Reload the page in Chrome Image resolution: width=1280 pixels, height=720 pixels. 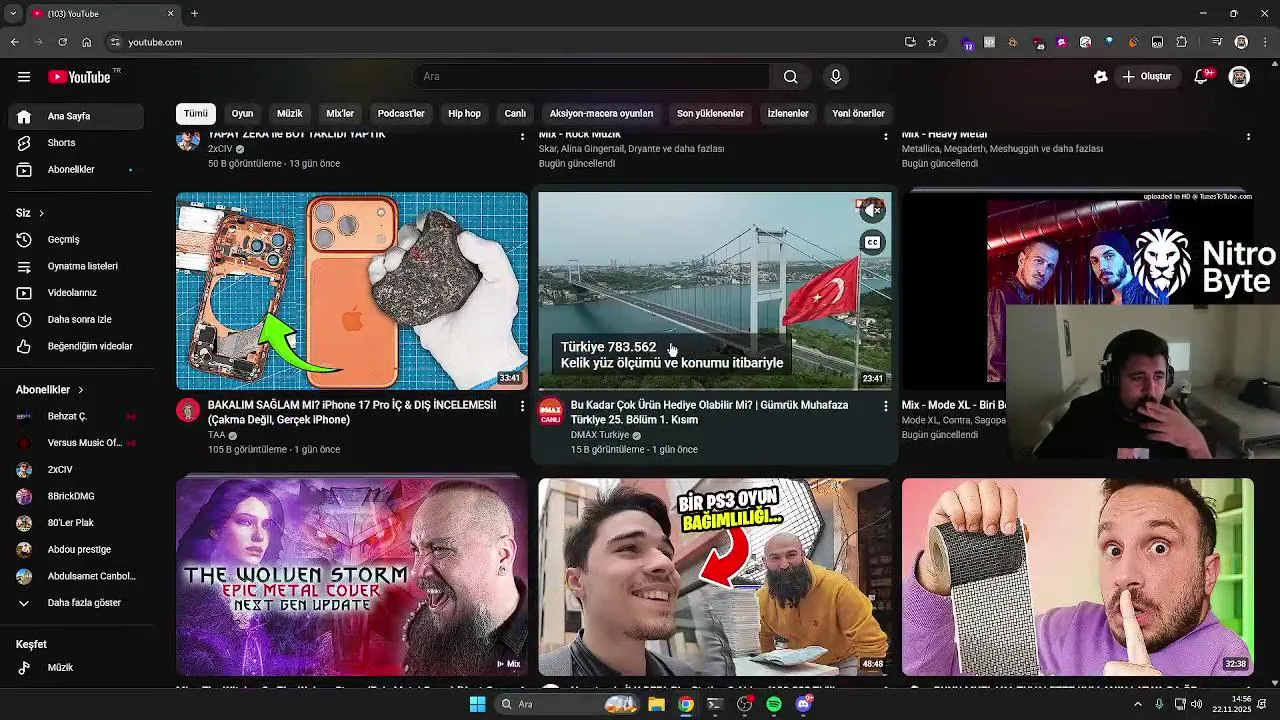click(x=62, y=42)
